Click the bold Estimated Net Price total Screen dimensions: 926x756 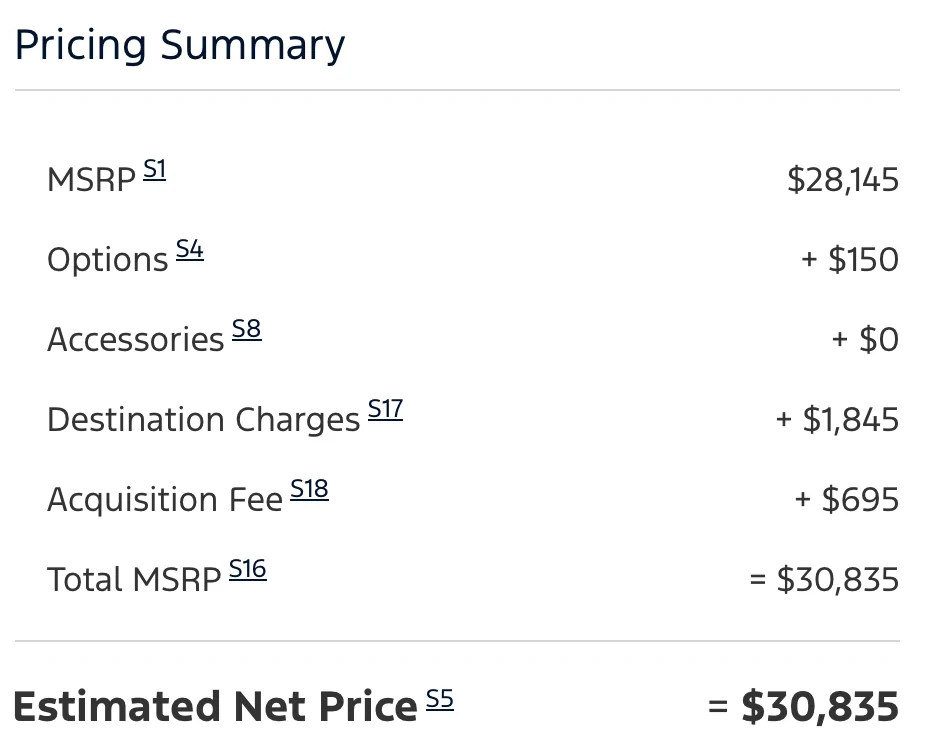pos(803,706)
